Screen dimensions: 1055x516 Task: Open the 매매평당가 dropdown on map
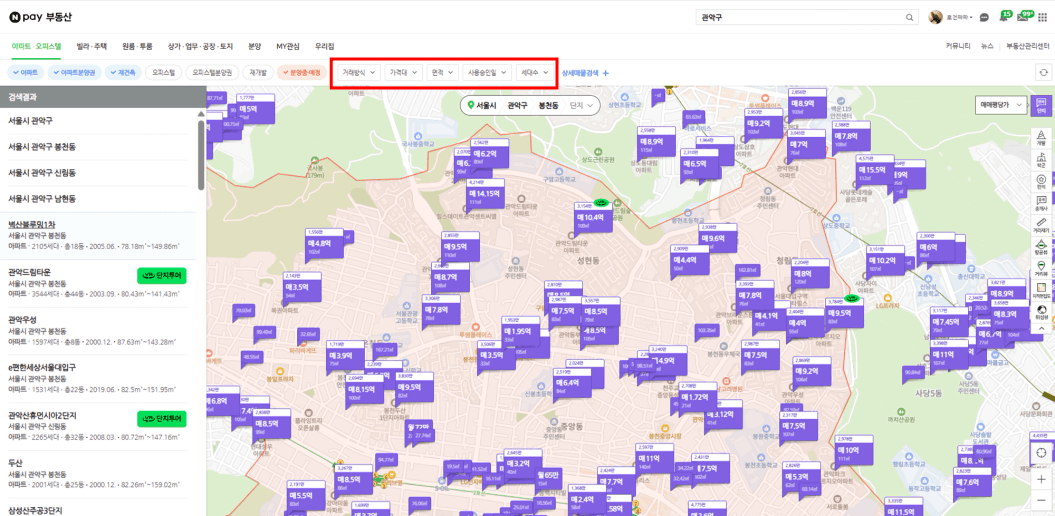999,104
